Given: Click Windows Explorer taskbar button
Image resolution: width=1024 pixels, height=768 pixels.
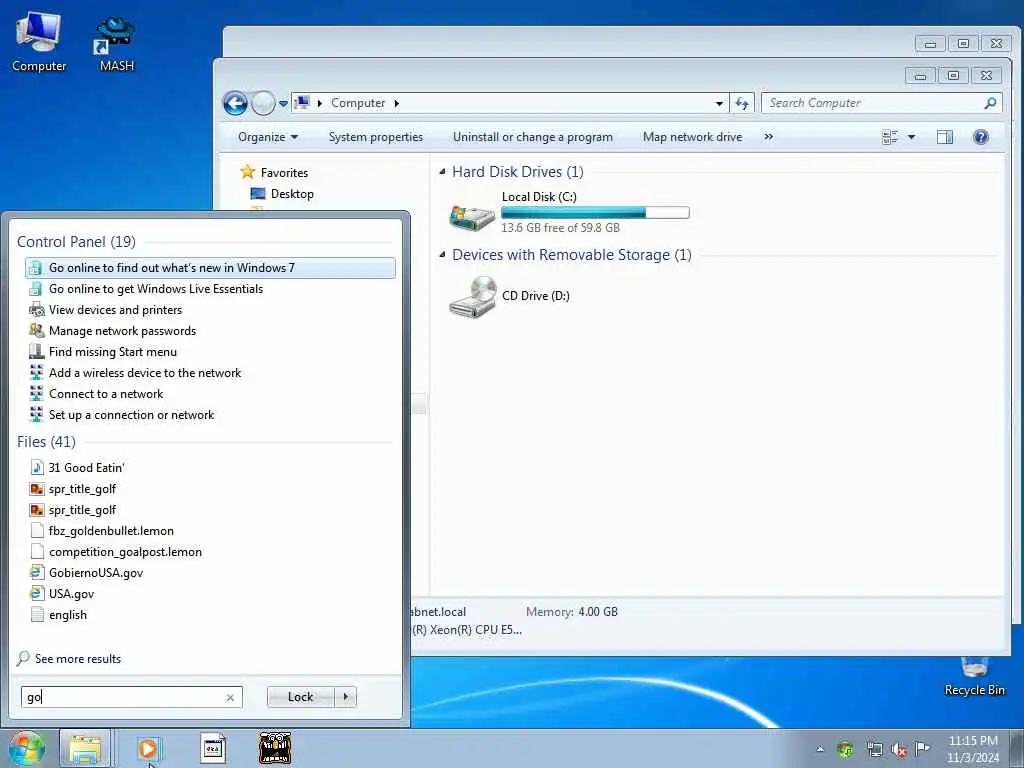Looking at the screenshot, I should click(x=86, y=748).
